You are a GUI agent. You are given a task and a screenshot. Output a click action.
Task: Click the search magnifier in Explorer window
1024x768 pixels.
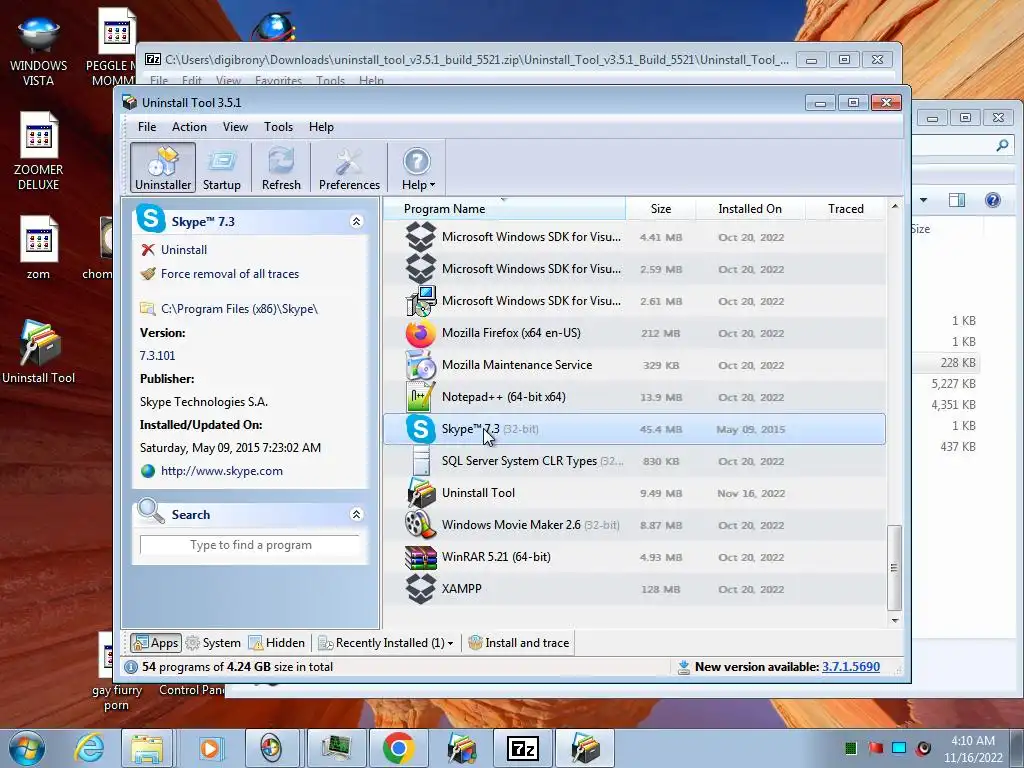click(1002, 146)
